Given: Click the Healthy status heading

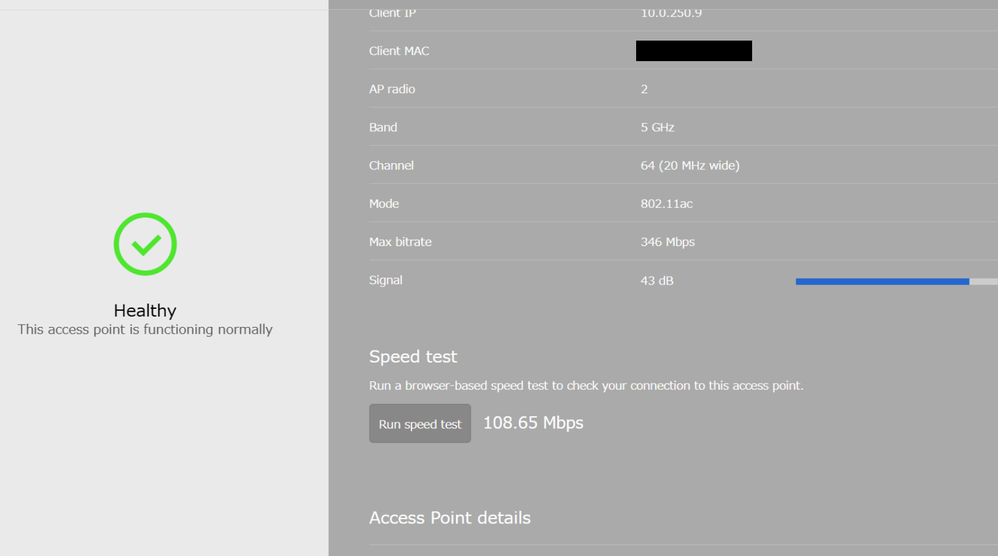Looking at the screenshot, I should point(145,311).
